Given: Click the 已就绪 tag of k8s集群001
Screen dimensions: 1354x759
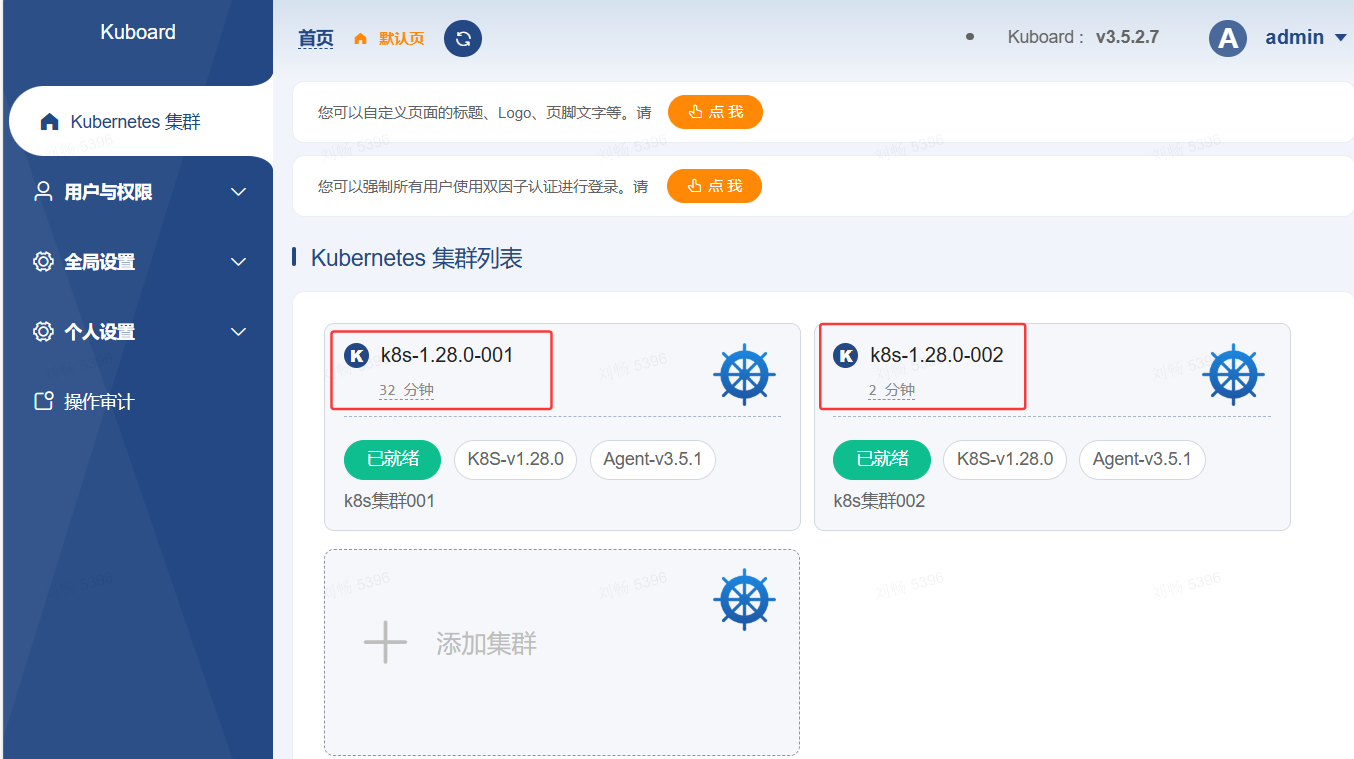Looking at the screenshot, I should [393, 460].
